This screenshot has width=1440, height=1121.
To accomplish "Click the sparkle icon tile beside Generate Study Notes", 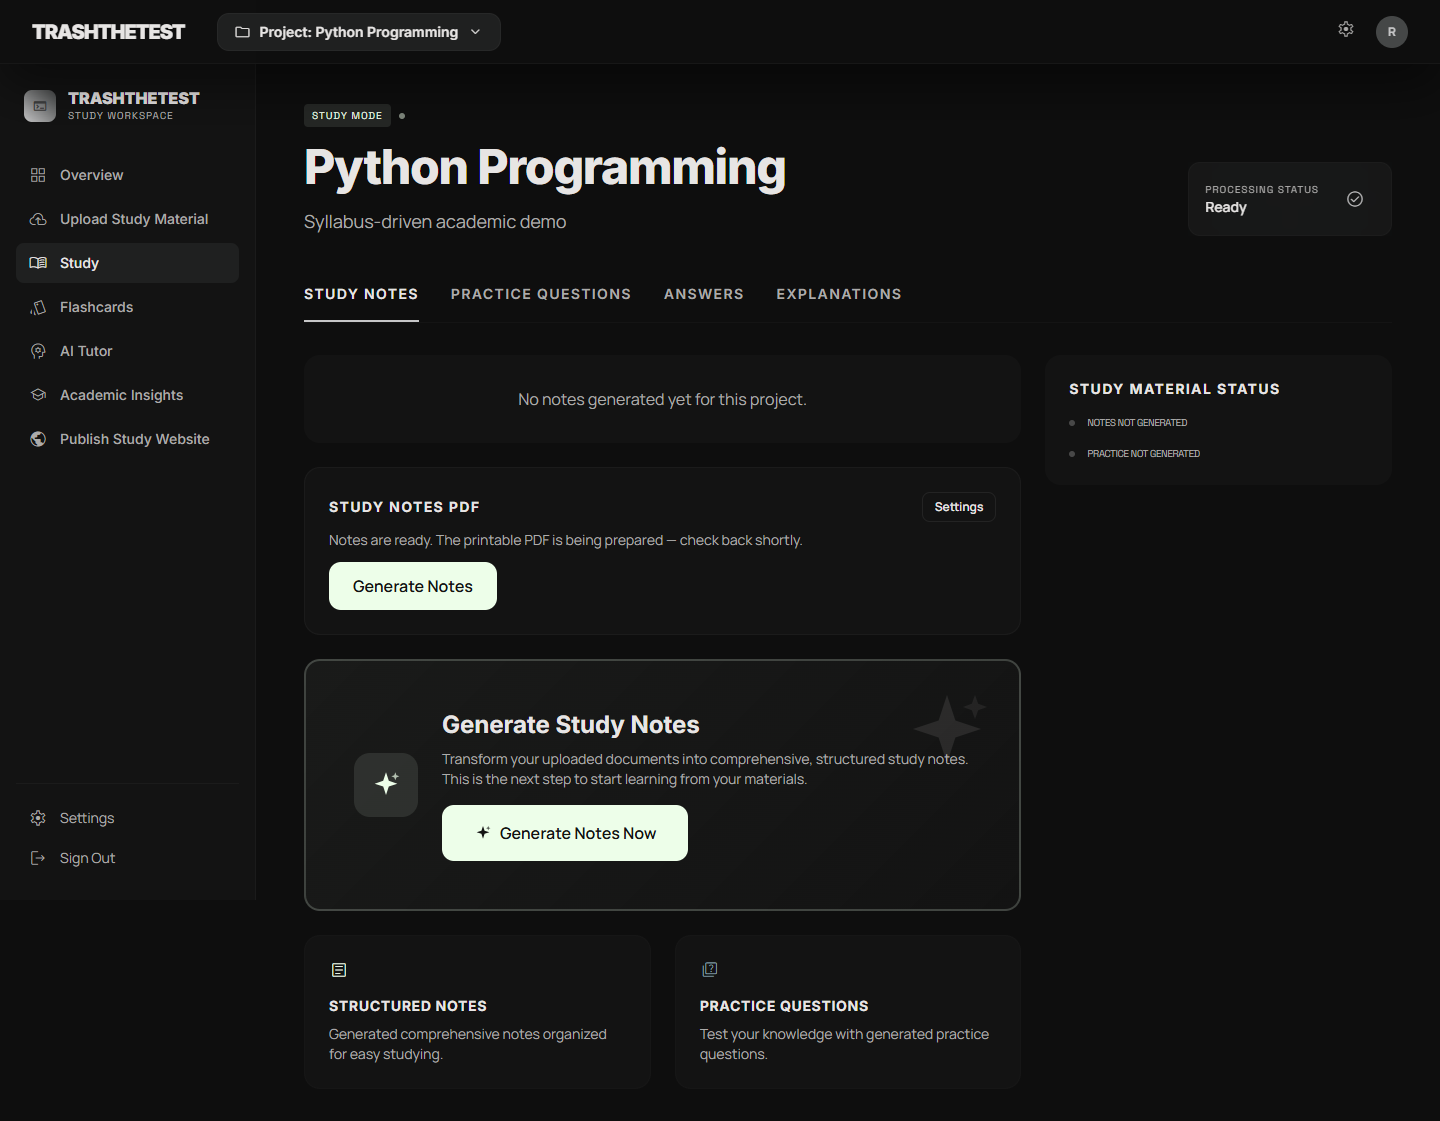I will tap(386, 785).
